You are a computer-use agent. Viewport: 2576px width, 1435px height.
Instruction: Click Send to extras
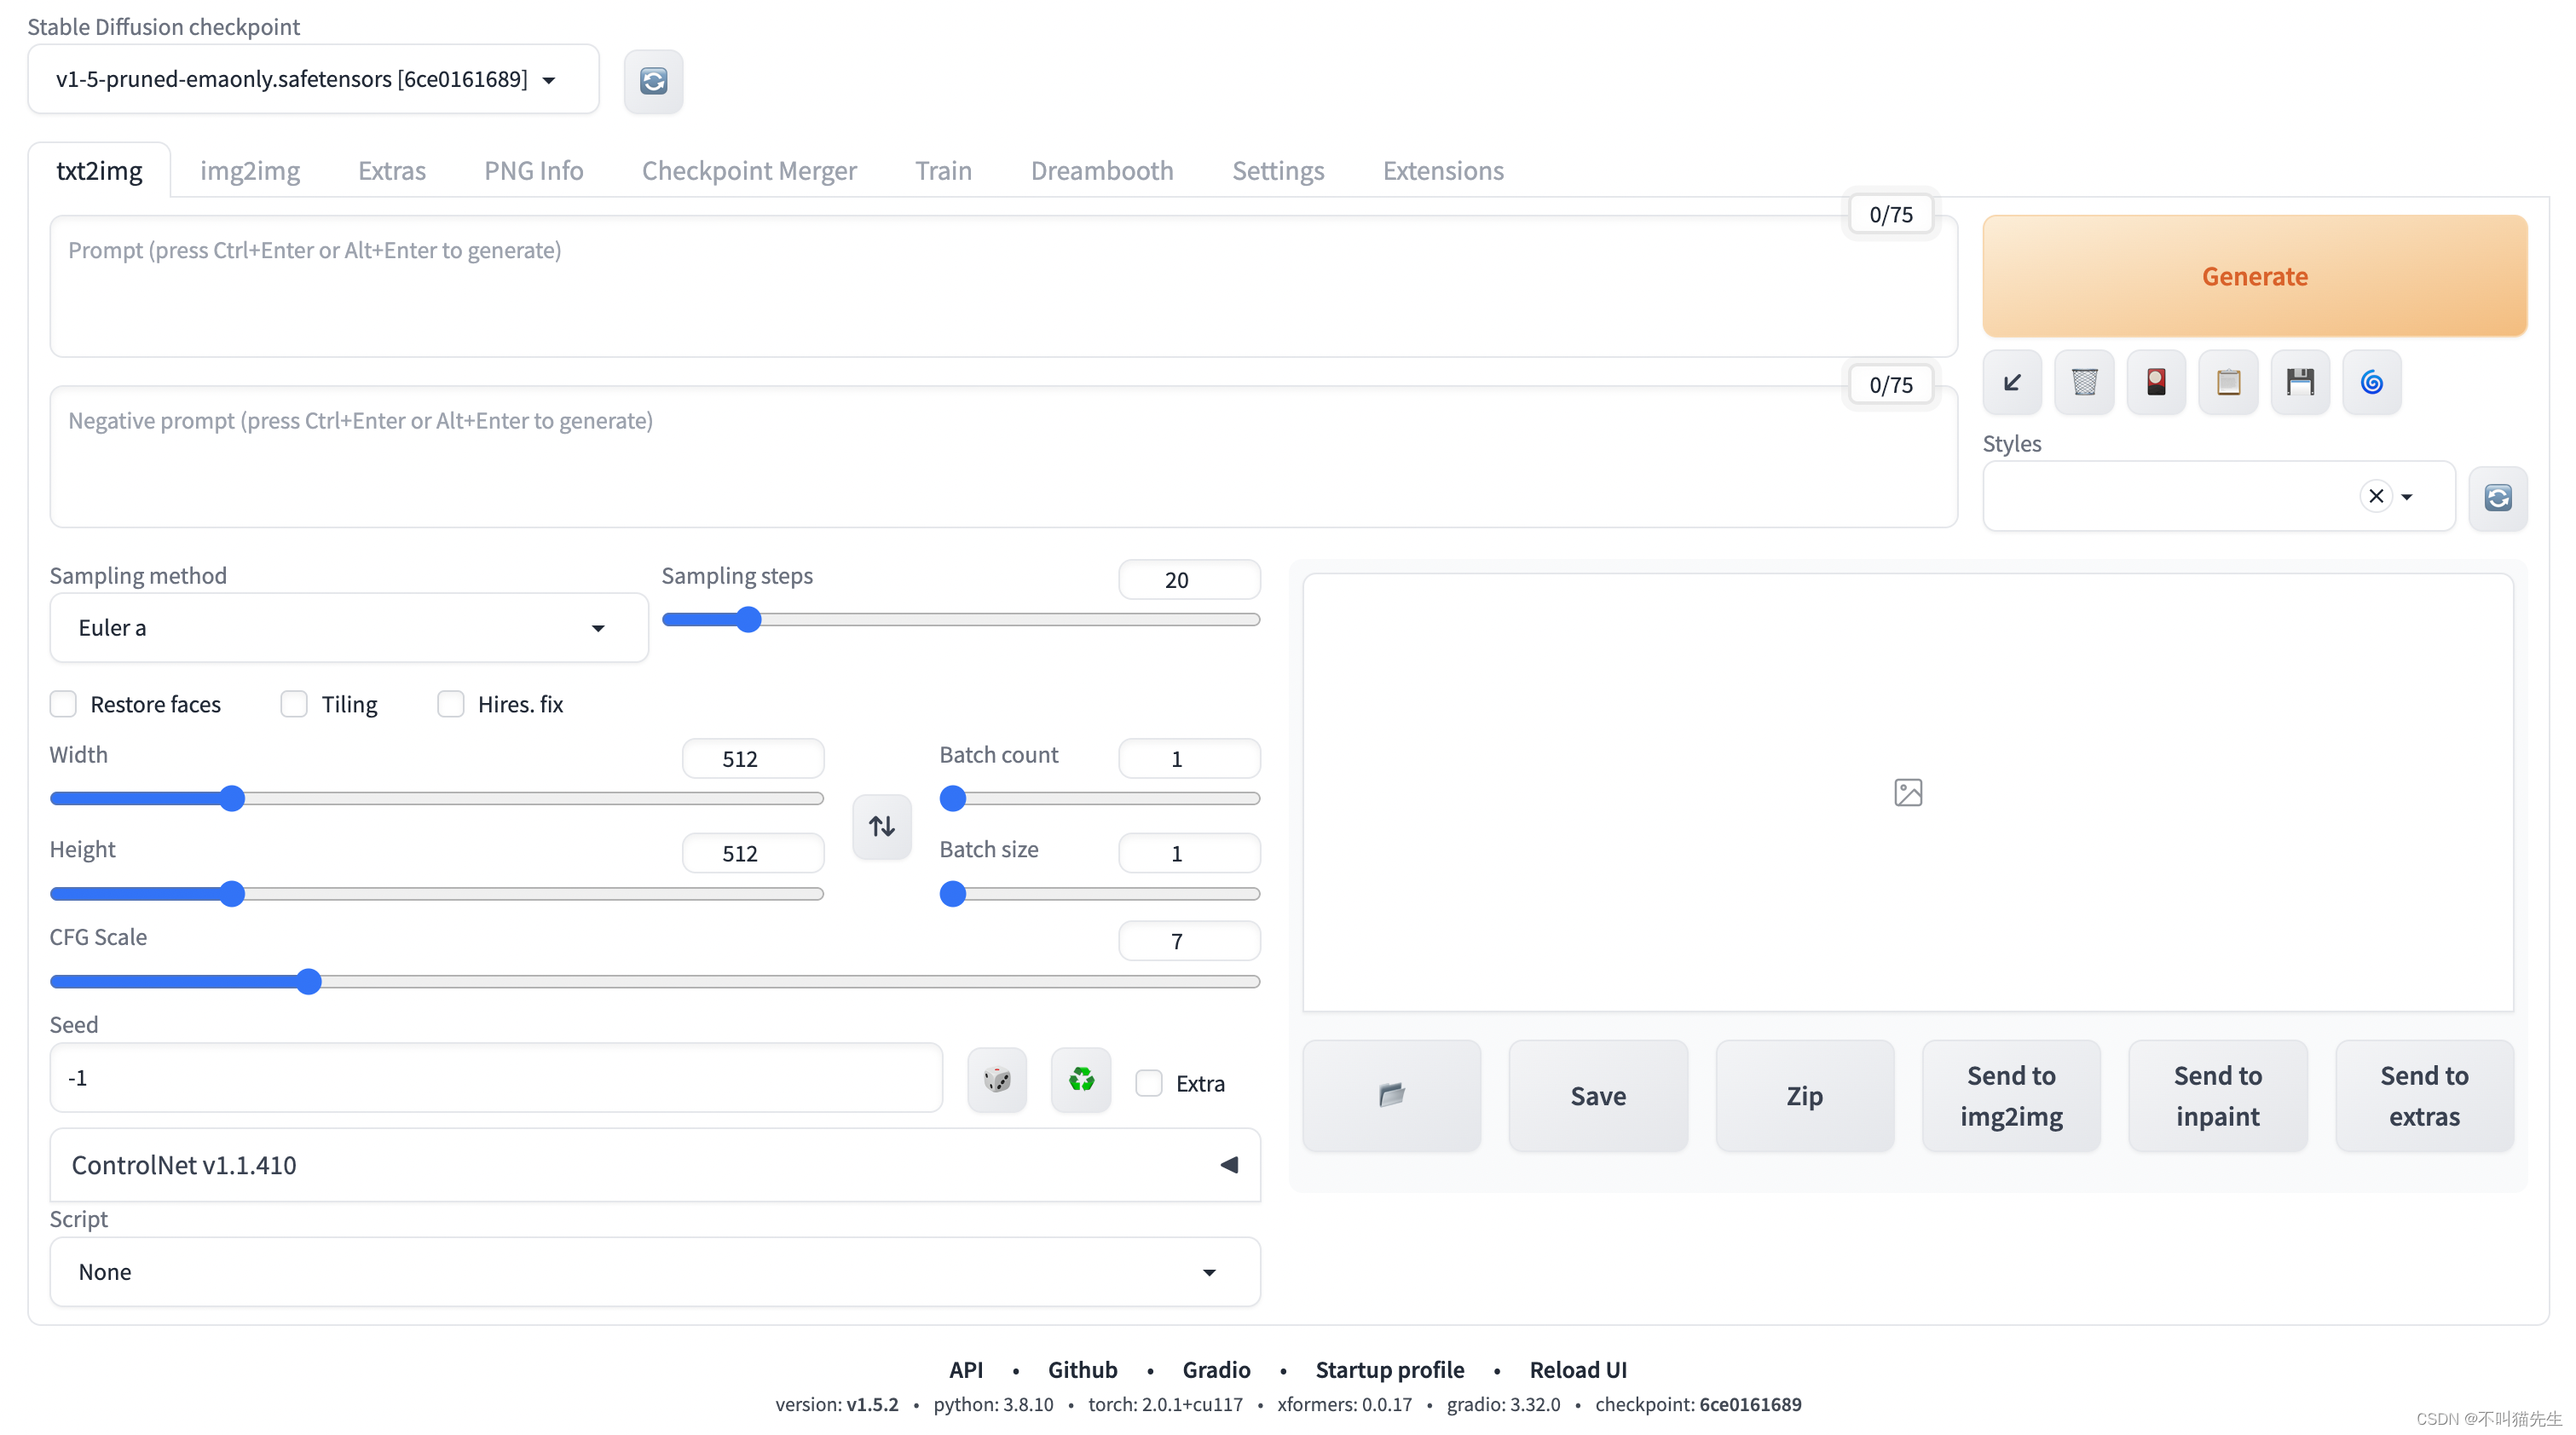click(2424, 1095)
